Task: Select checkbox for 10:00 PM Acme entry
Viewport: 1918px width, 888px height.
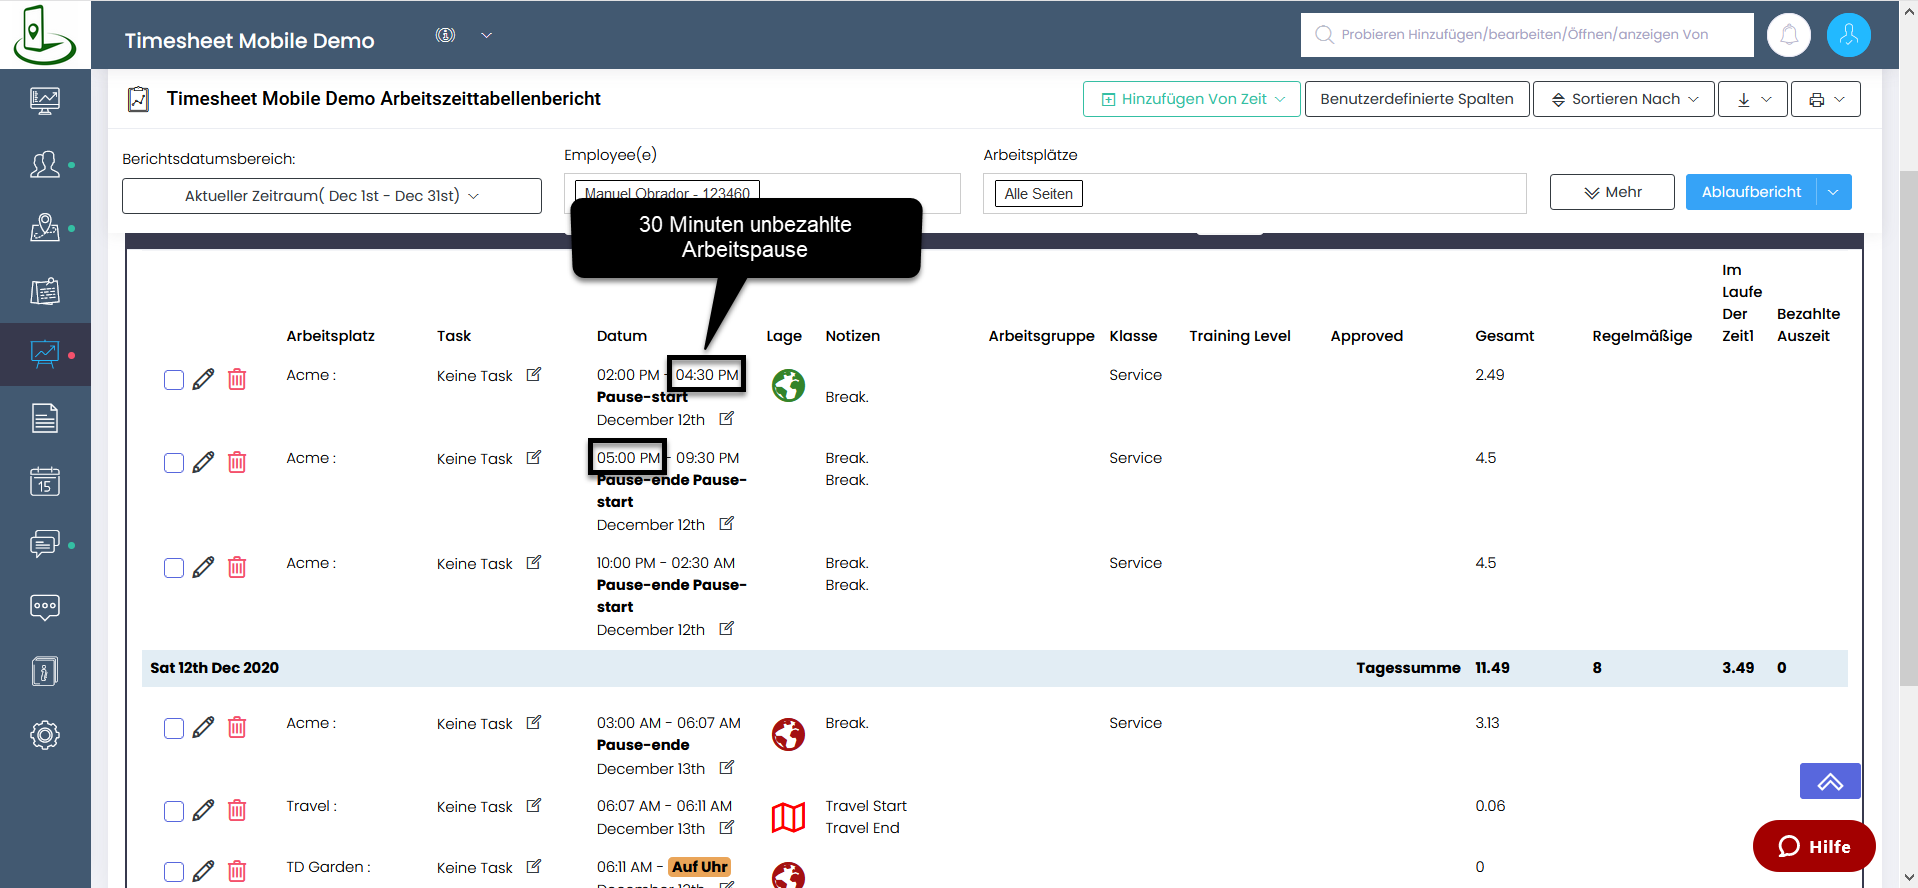Action: pyautogui.click(x=174, y=568)
